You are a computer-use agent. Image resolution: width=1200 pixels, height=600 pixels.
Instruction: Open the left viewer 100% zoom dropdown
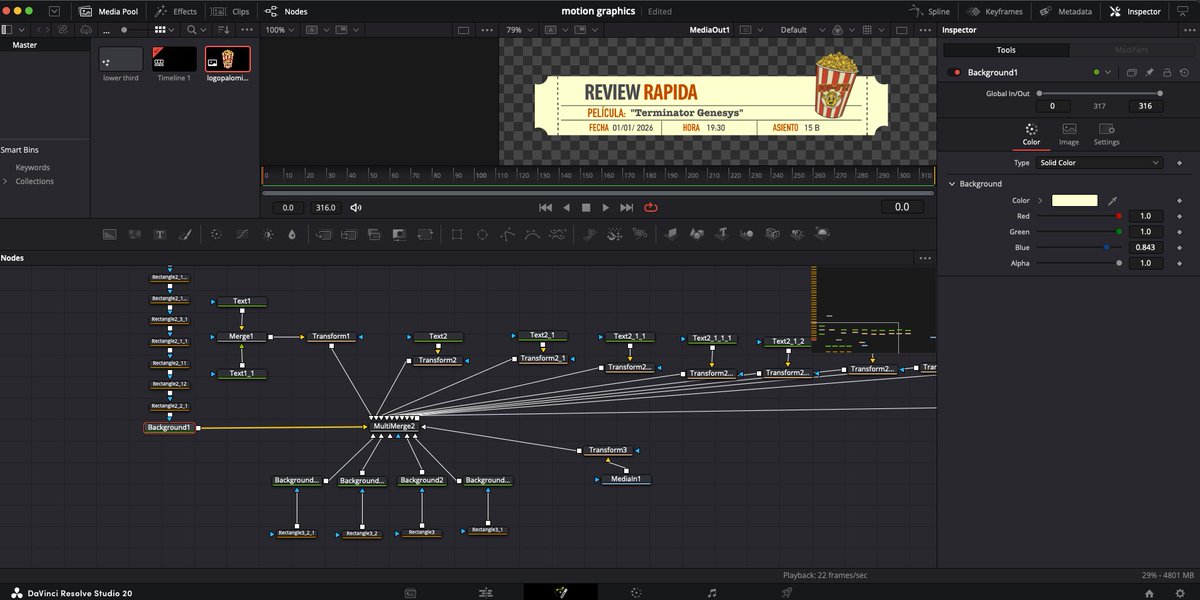[281, 30]
